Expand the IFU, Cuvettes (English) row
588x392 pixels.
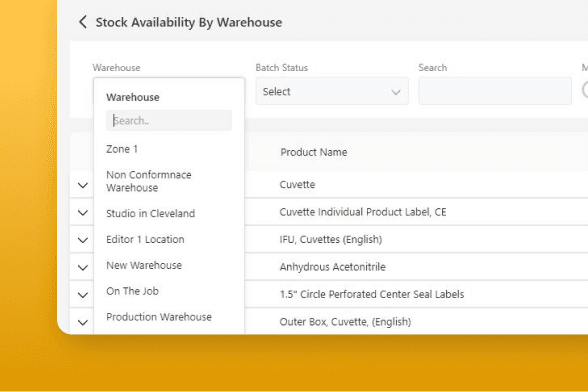click(83, 240)
